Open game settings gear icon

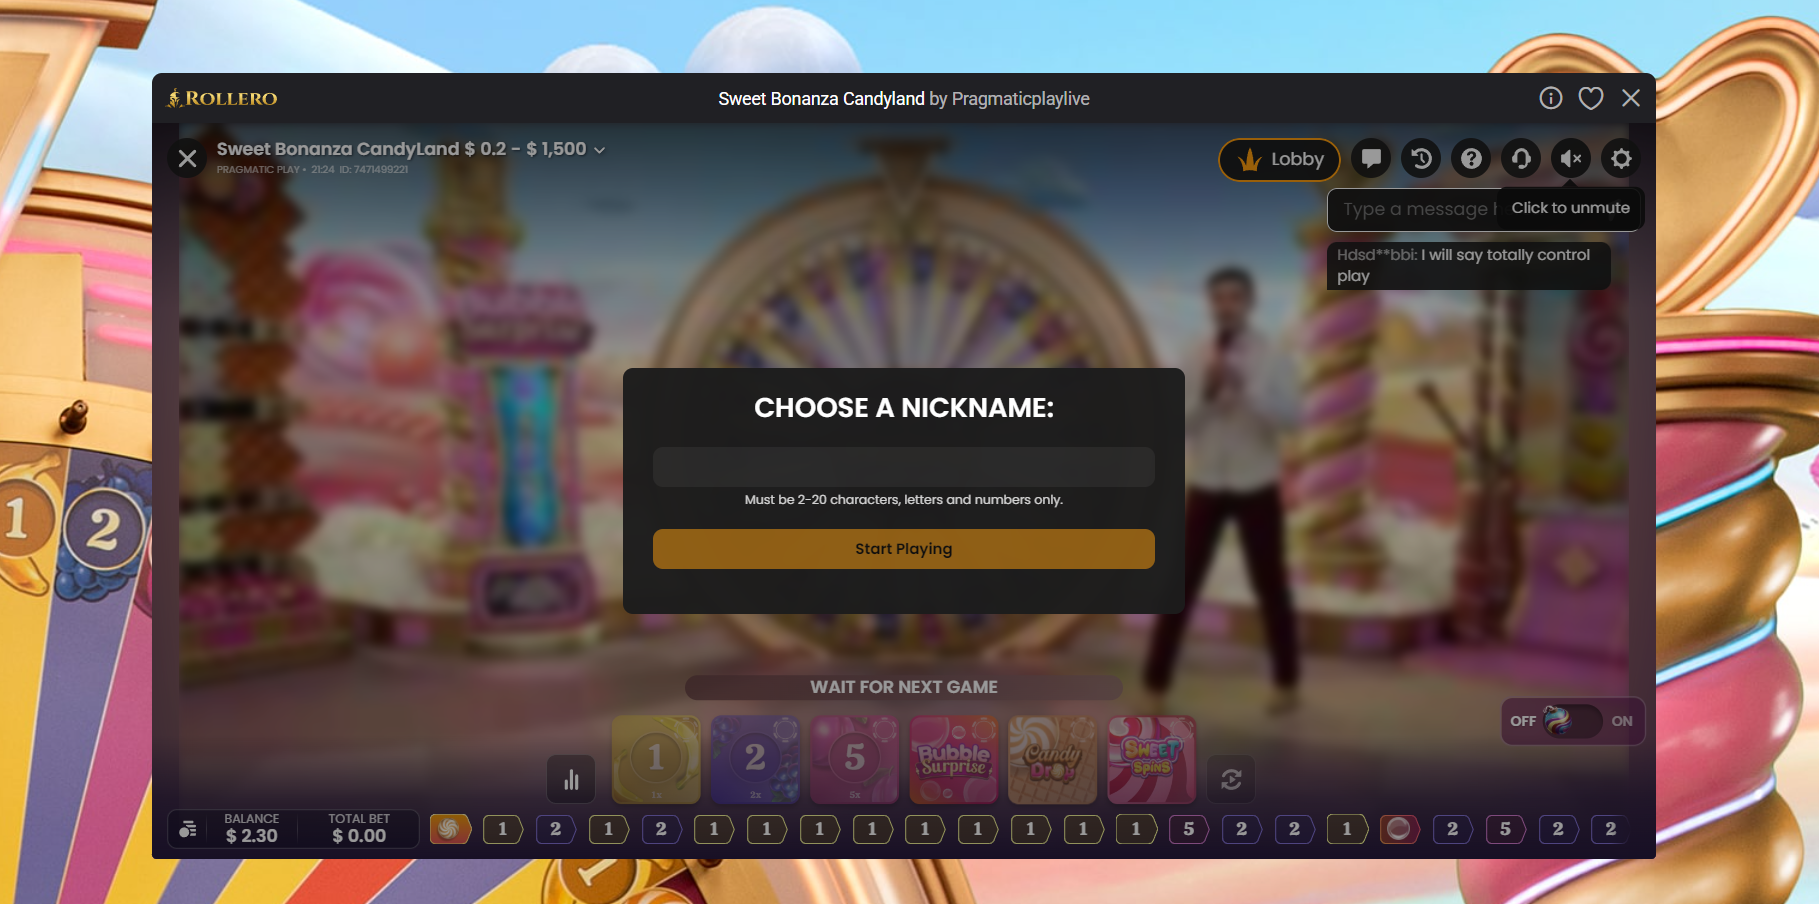coord(1621,158)
